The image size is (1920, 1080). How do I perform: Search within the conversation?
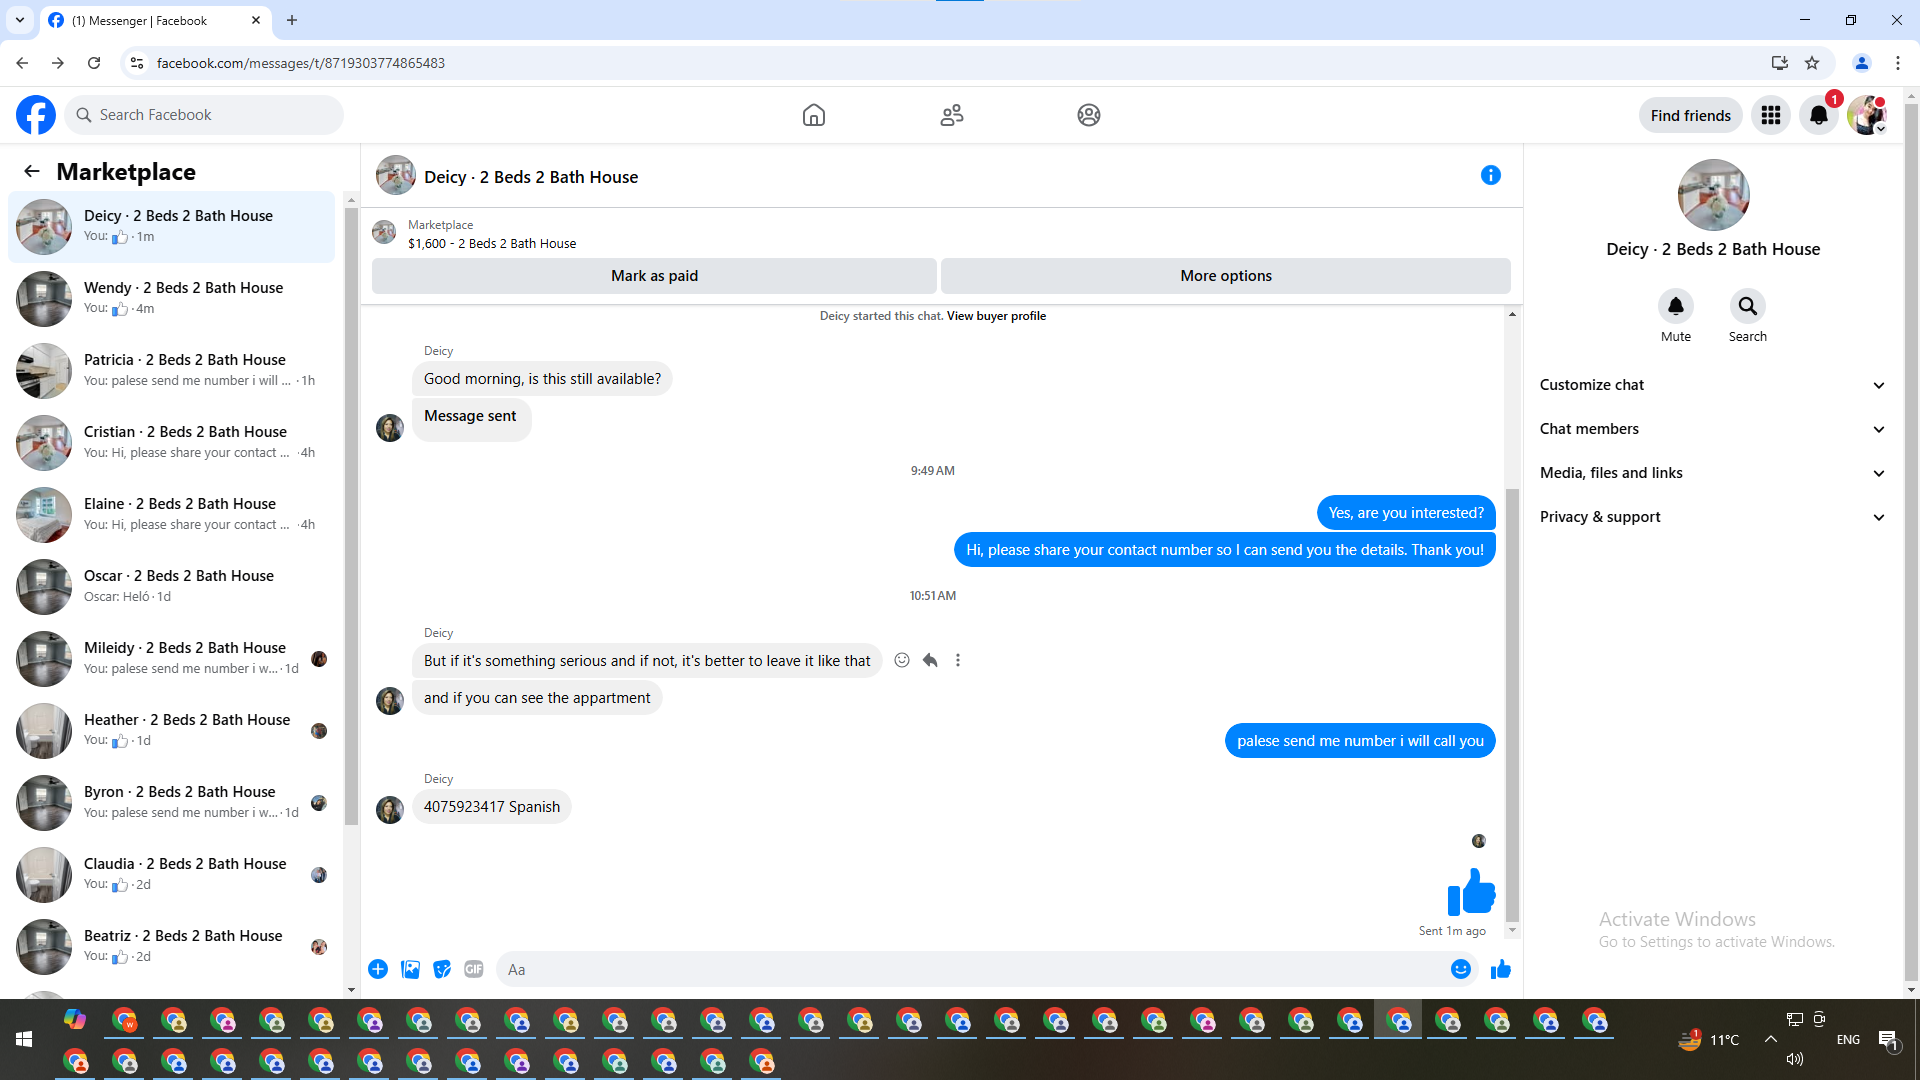pyautogui.click(x=1748, y=306)
